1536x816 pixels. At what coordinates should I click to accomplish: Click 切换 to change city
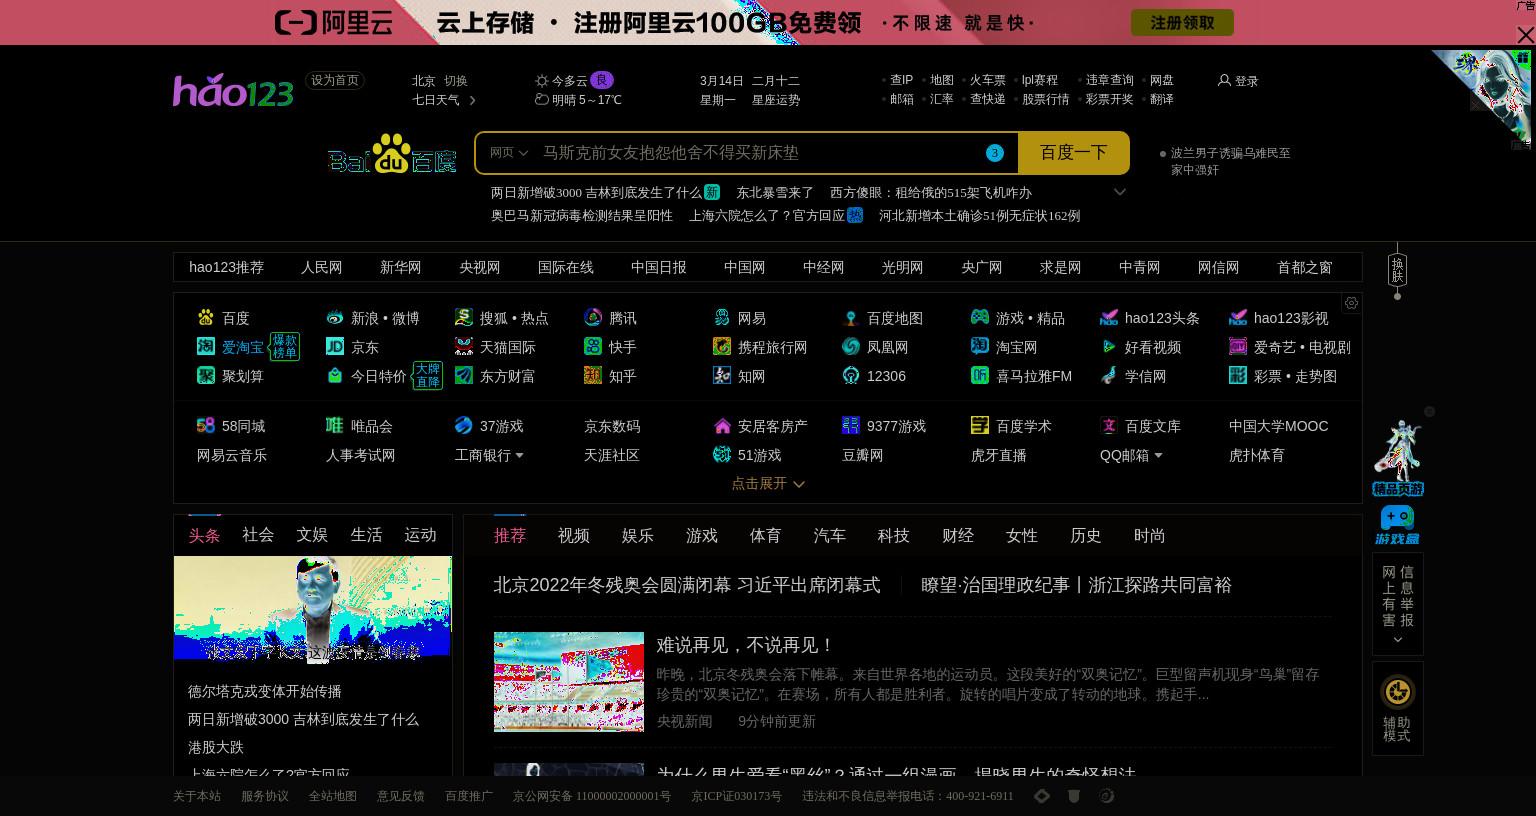tap(456, 81)
